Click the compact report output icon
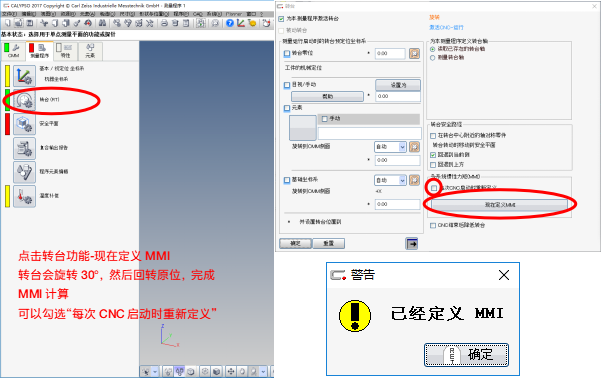This screenshot has width=602, height=378. tap(25, 148)
